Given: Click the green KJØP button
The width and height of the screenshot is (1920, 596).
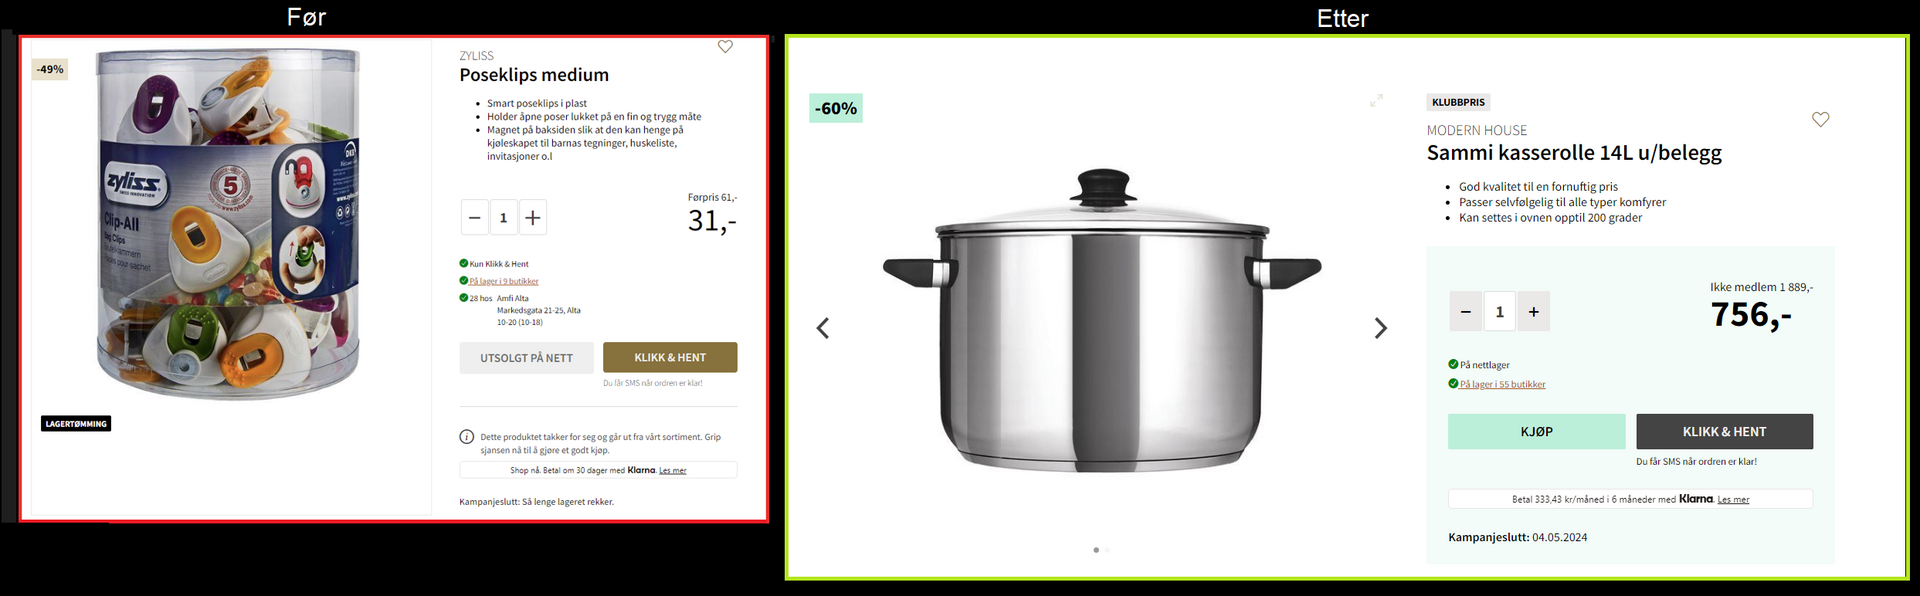Looking at the screenshot, I should 1536,431.
